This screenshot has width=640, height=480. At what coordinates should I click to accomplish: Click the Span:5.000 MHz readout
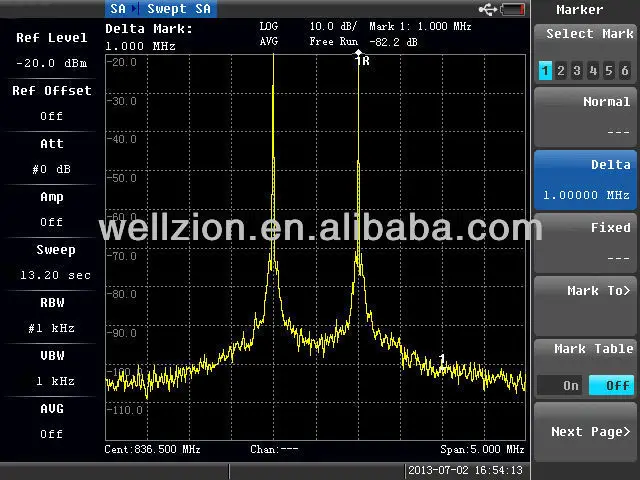[x=482, y=449]
